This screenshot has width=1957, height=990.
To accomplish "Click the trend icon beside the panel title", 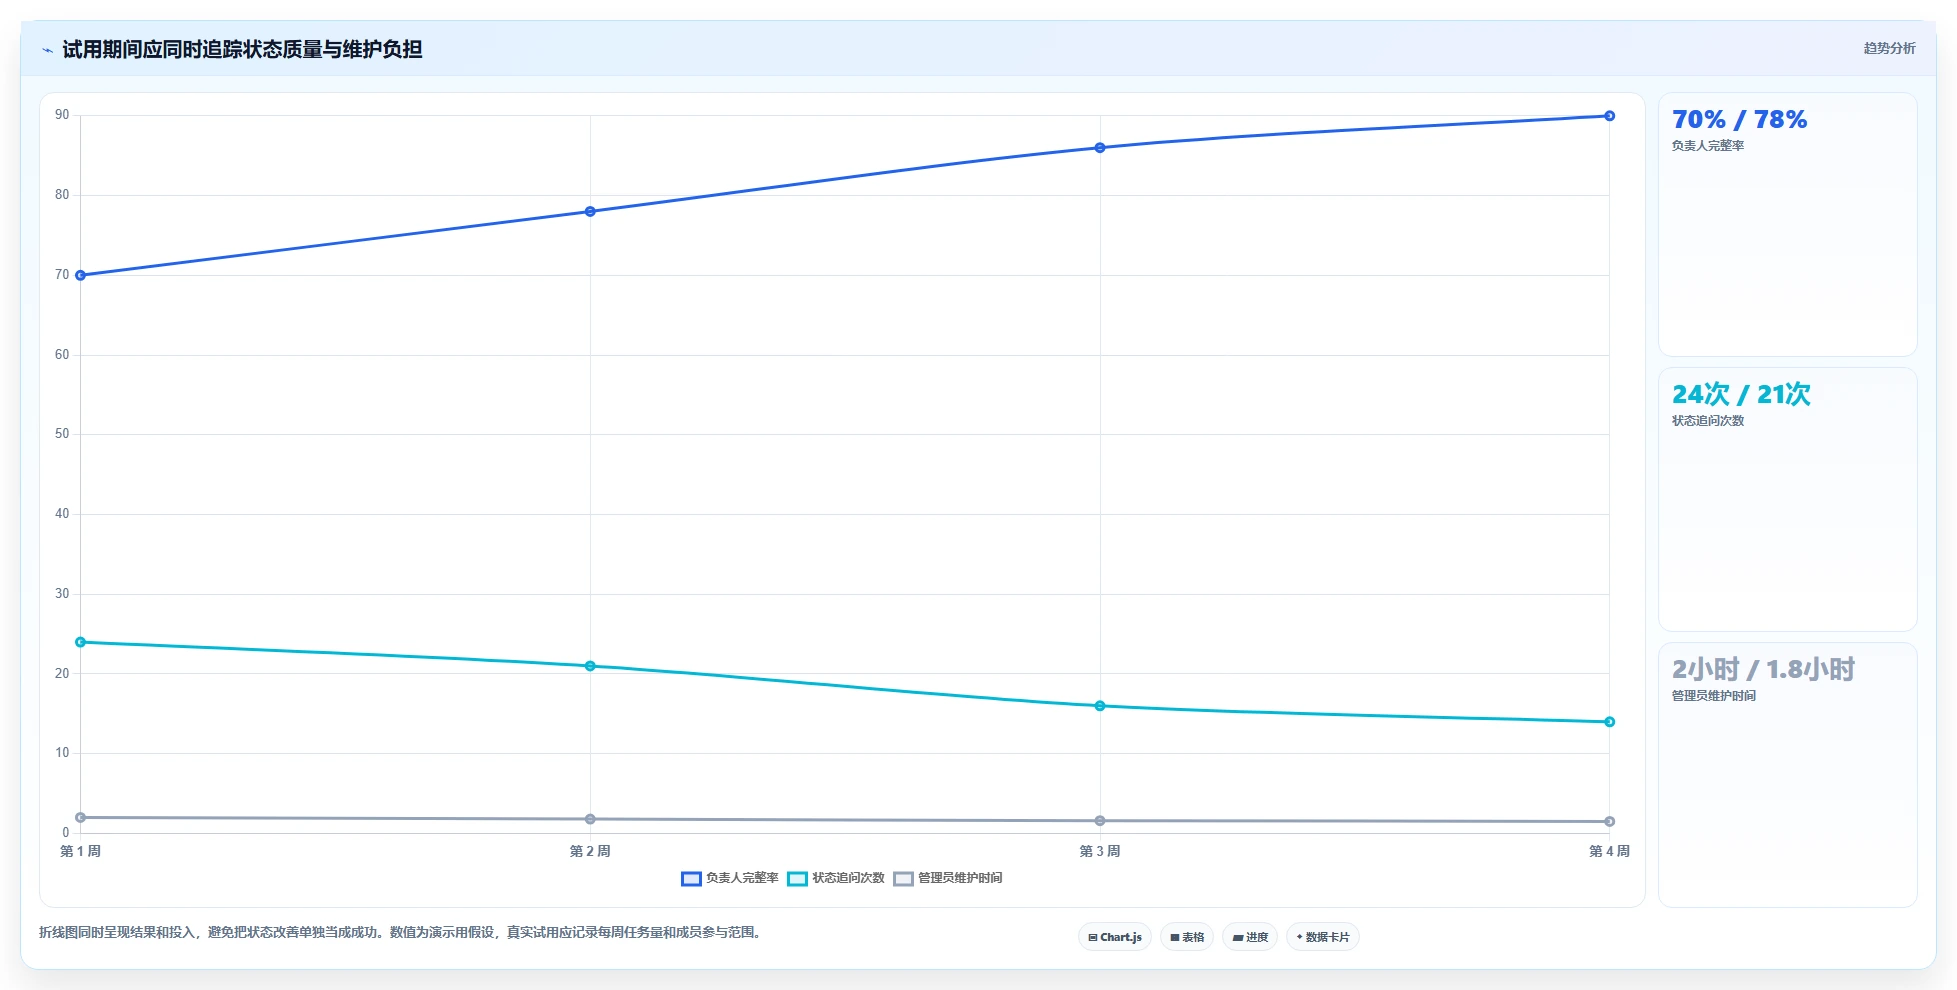I will coord(47,50).
